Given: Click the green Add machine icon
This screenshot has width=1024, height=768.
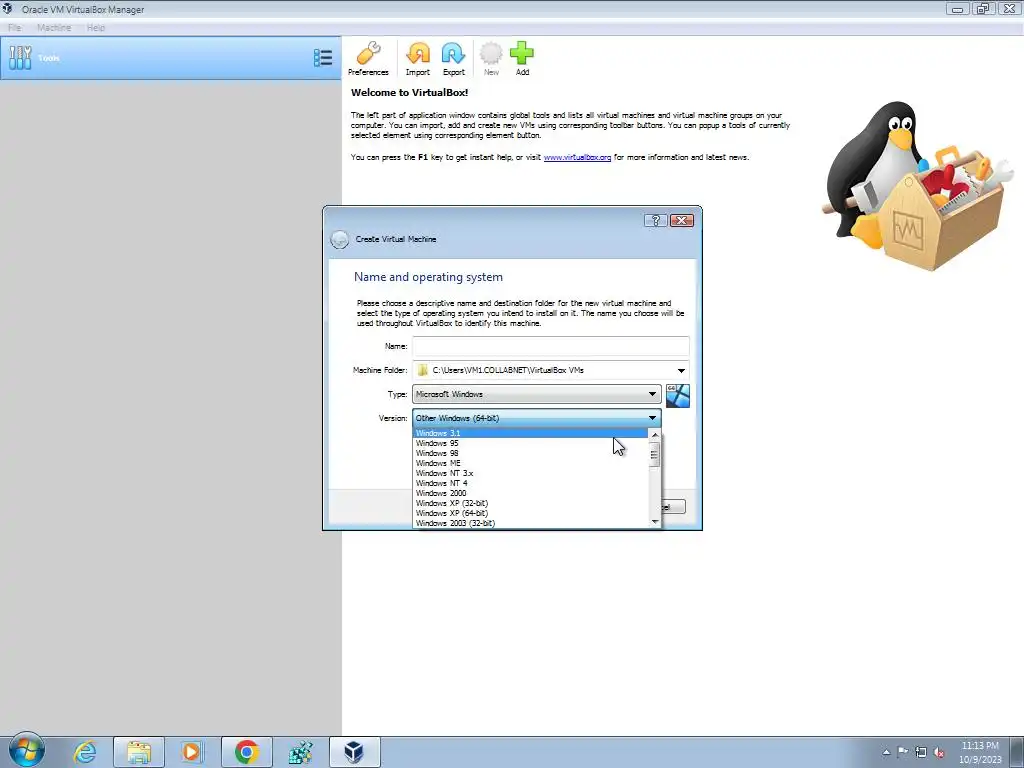Looking at the screenshot, I should 522,59.
